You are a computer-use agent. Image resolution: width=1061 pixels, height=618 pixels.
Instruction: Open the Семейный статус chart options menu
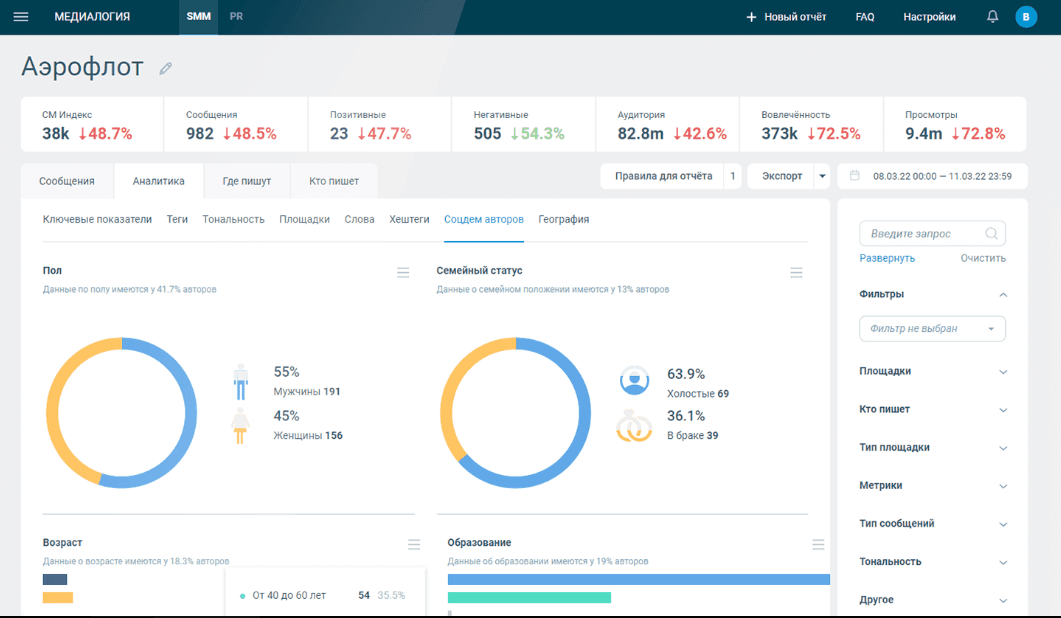[x=796, y=272]
